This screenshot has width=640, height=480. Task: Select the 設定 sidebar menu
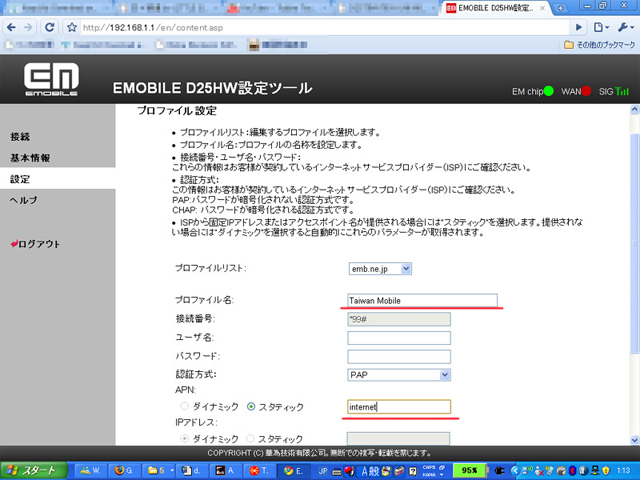tap(20, 179)
